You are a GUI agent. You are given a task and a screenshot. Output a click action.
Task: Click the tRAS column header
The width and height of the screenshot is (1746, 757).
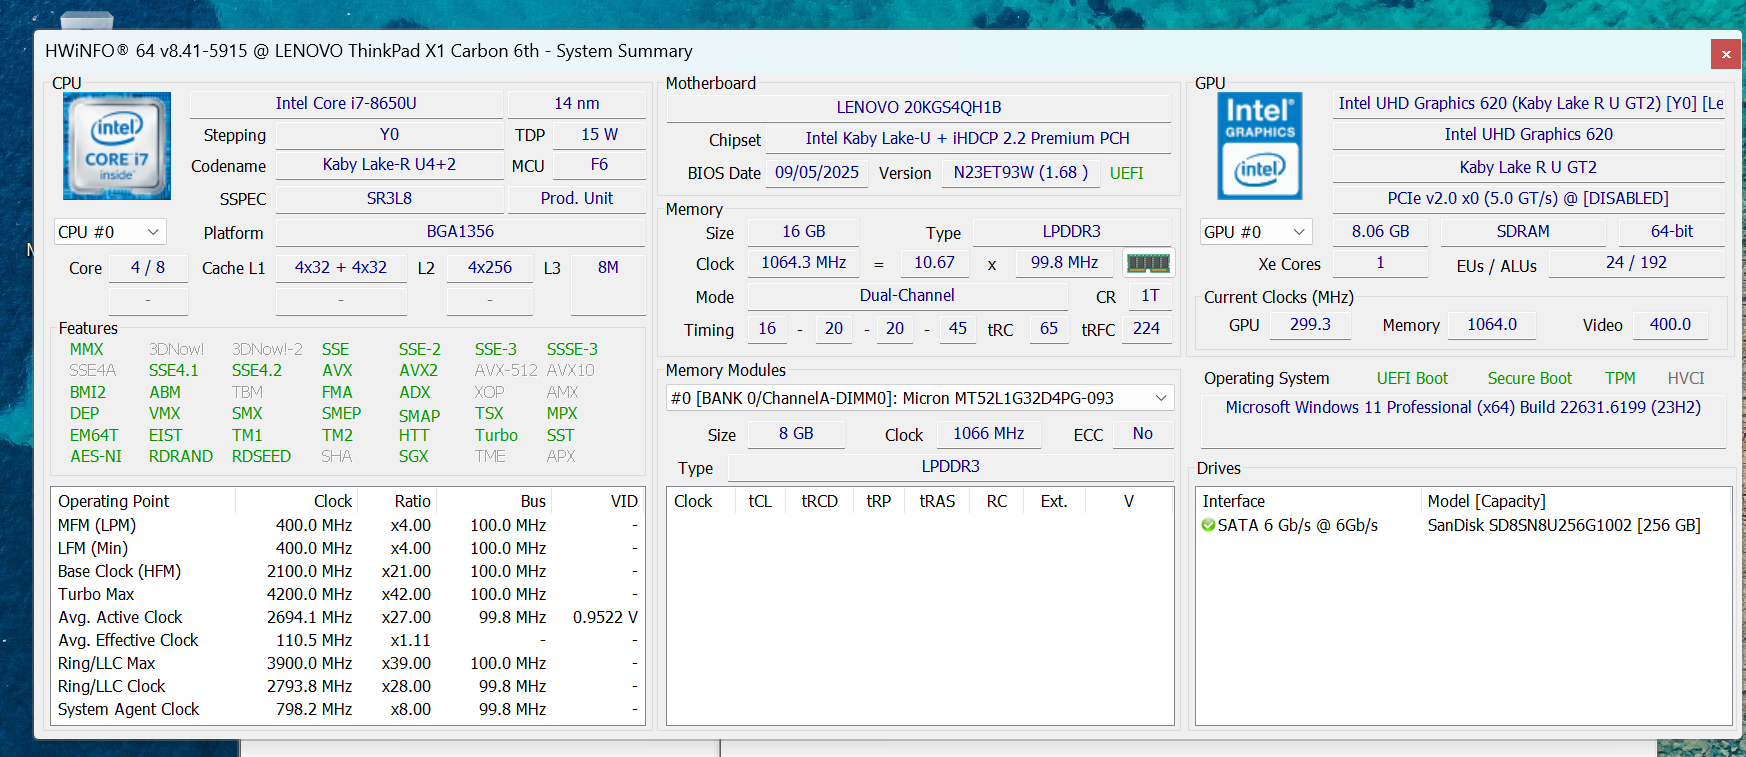tap(937, 501)
